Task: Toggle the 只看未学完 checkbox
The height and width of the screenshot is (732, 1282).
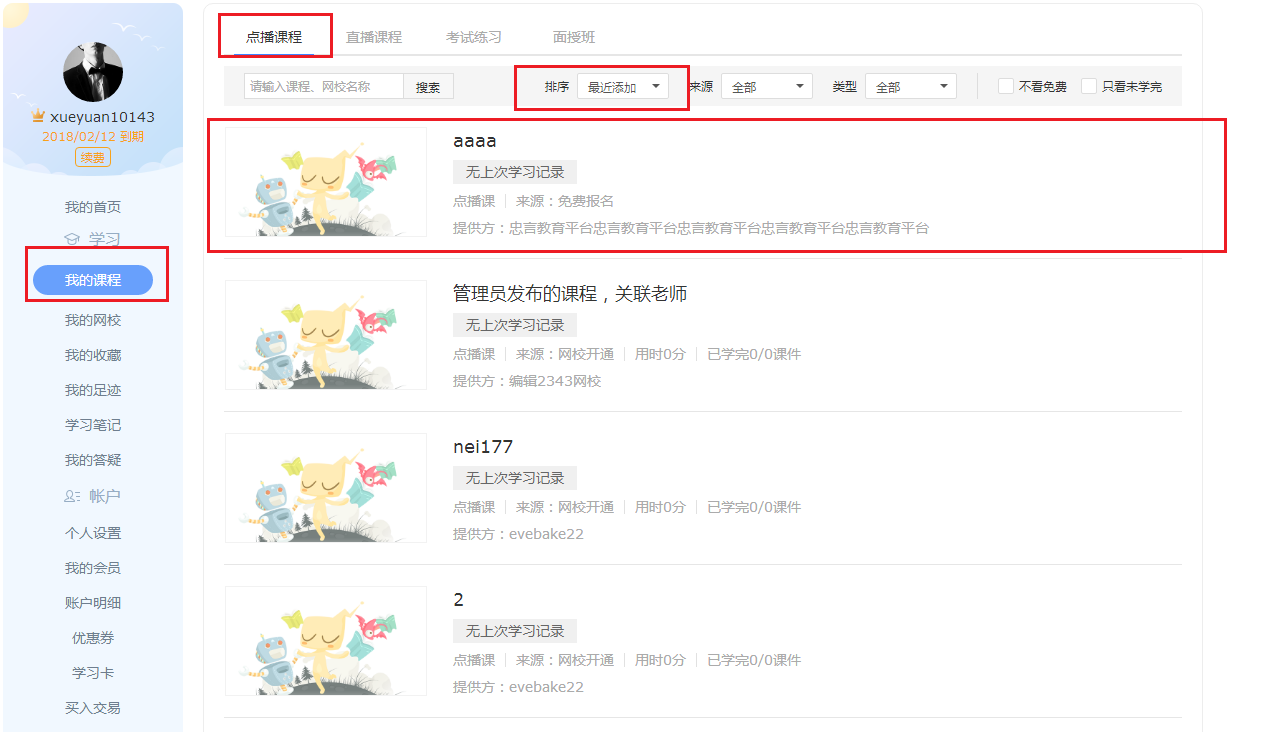Action: point(1089,87)
